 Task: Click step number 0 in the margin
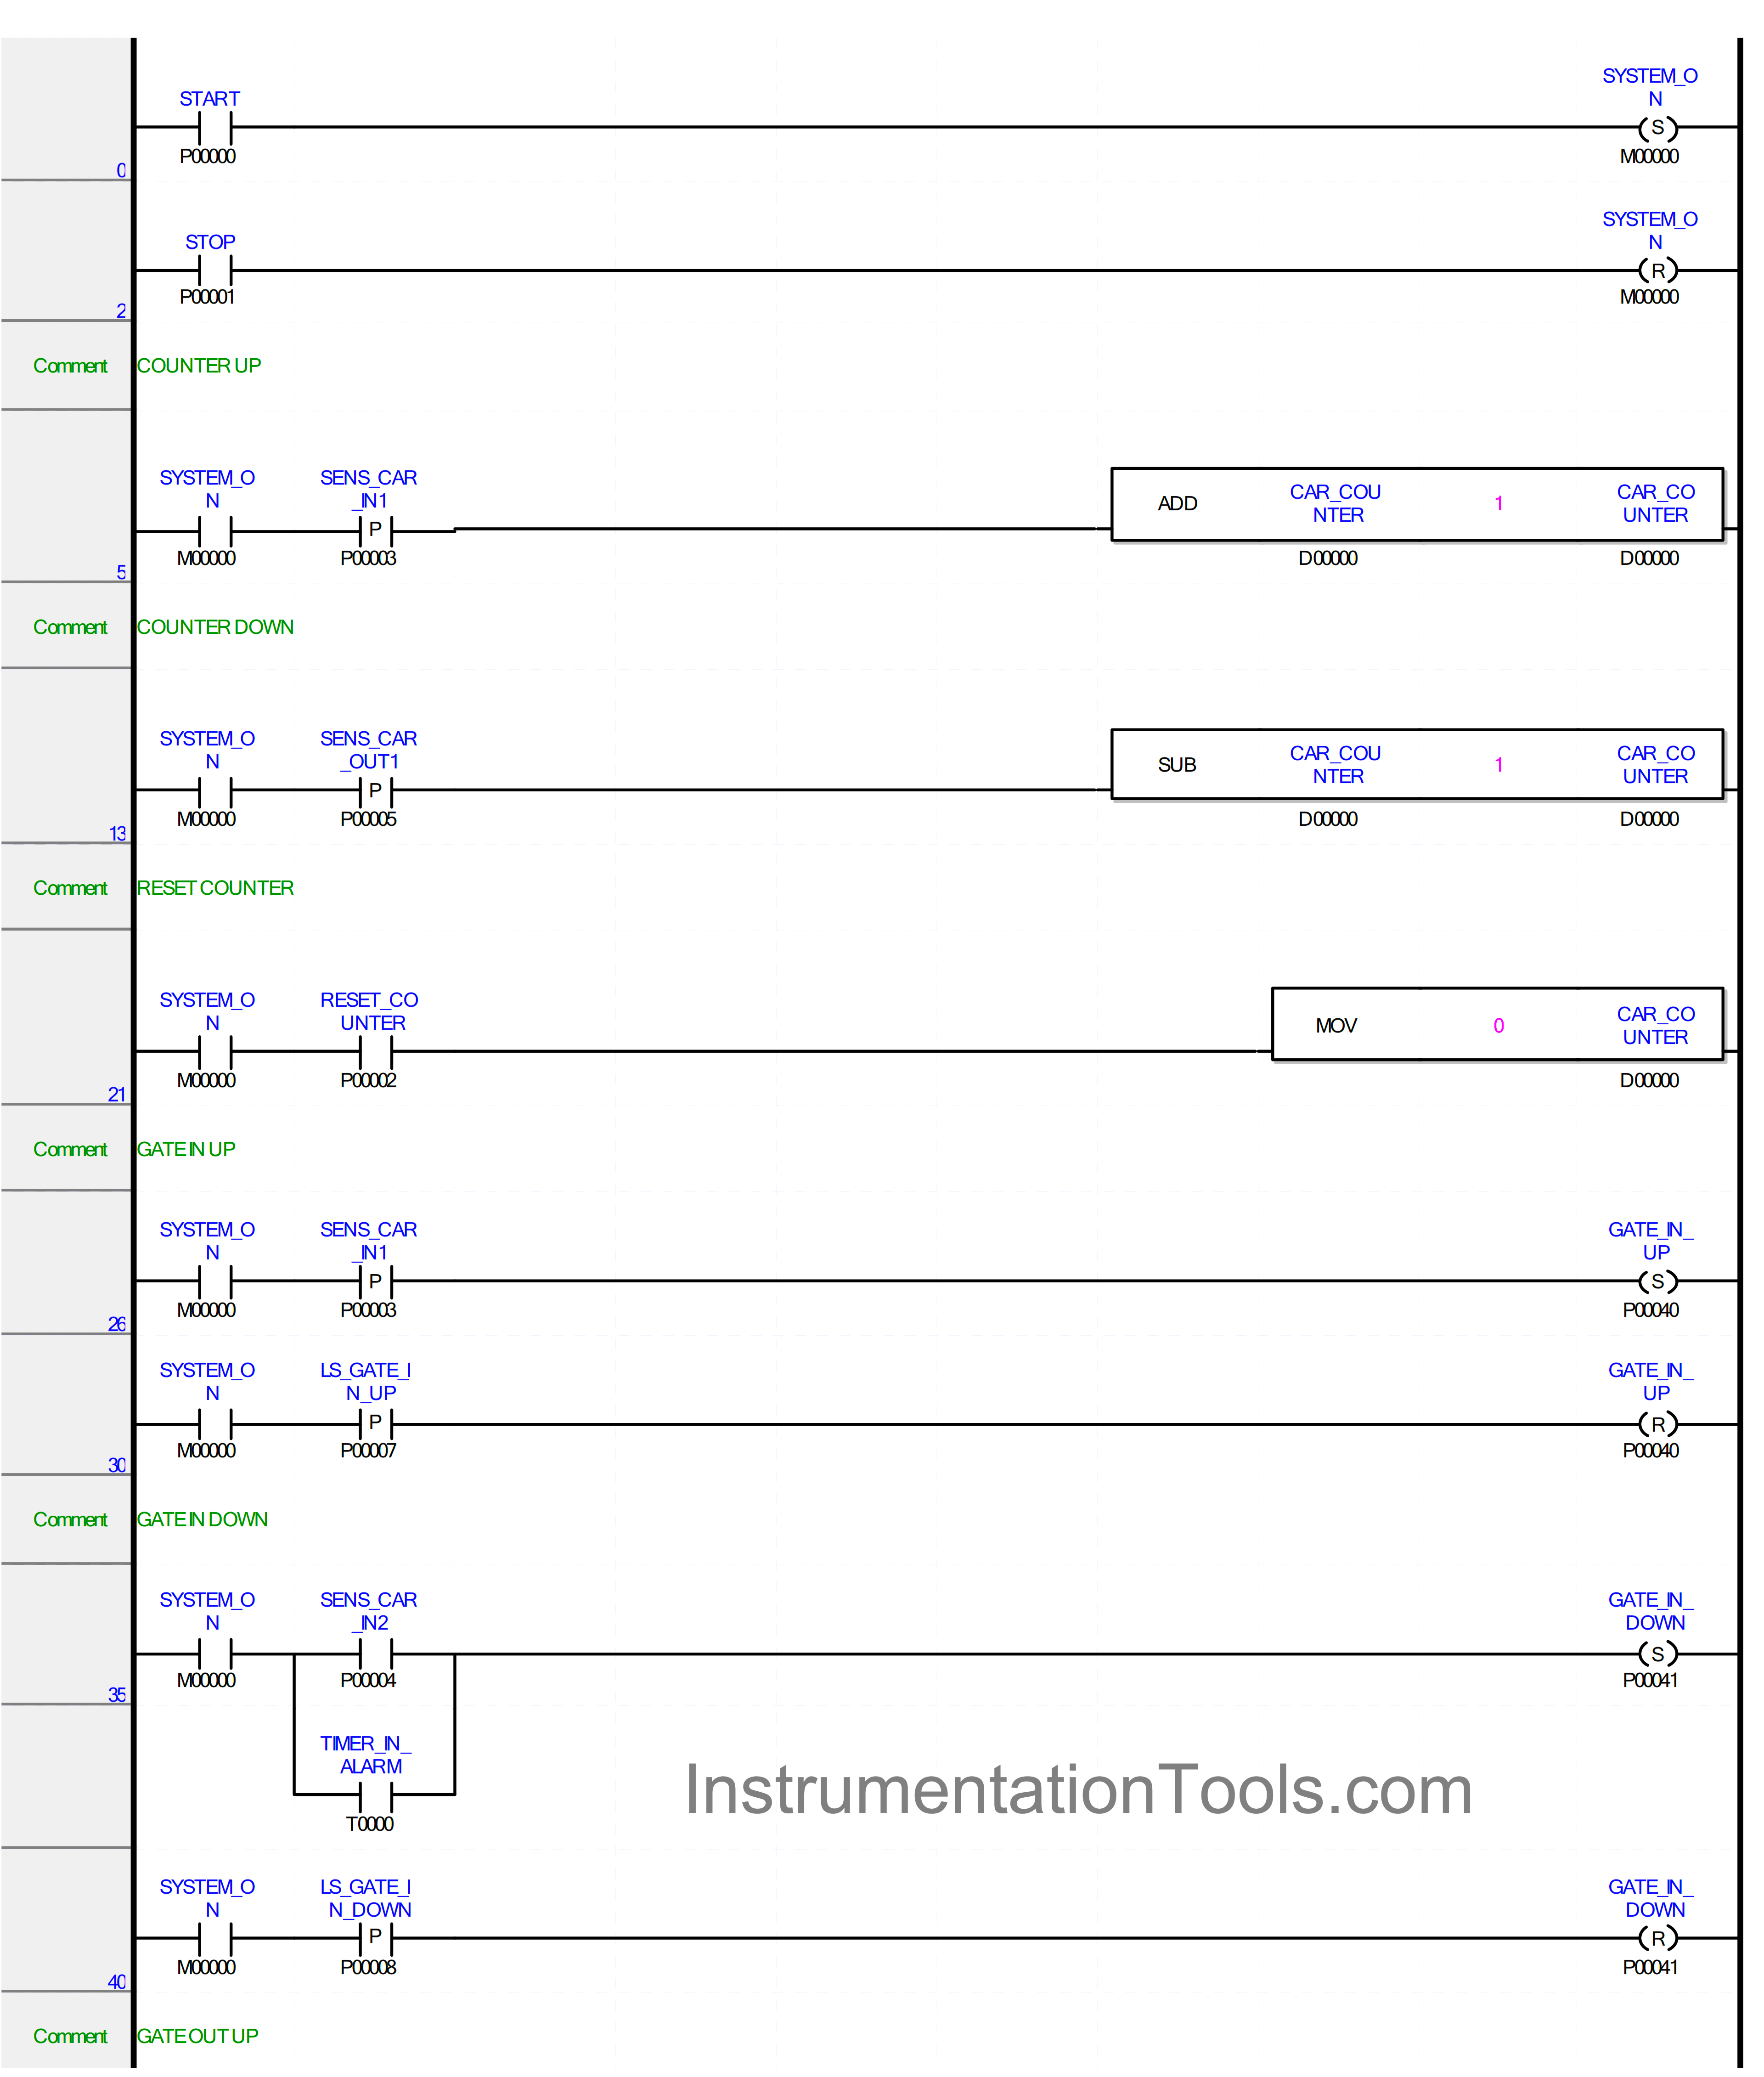(x=121, y=171)
